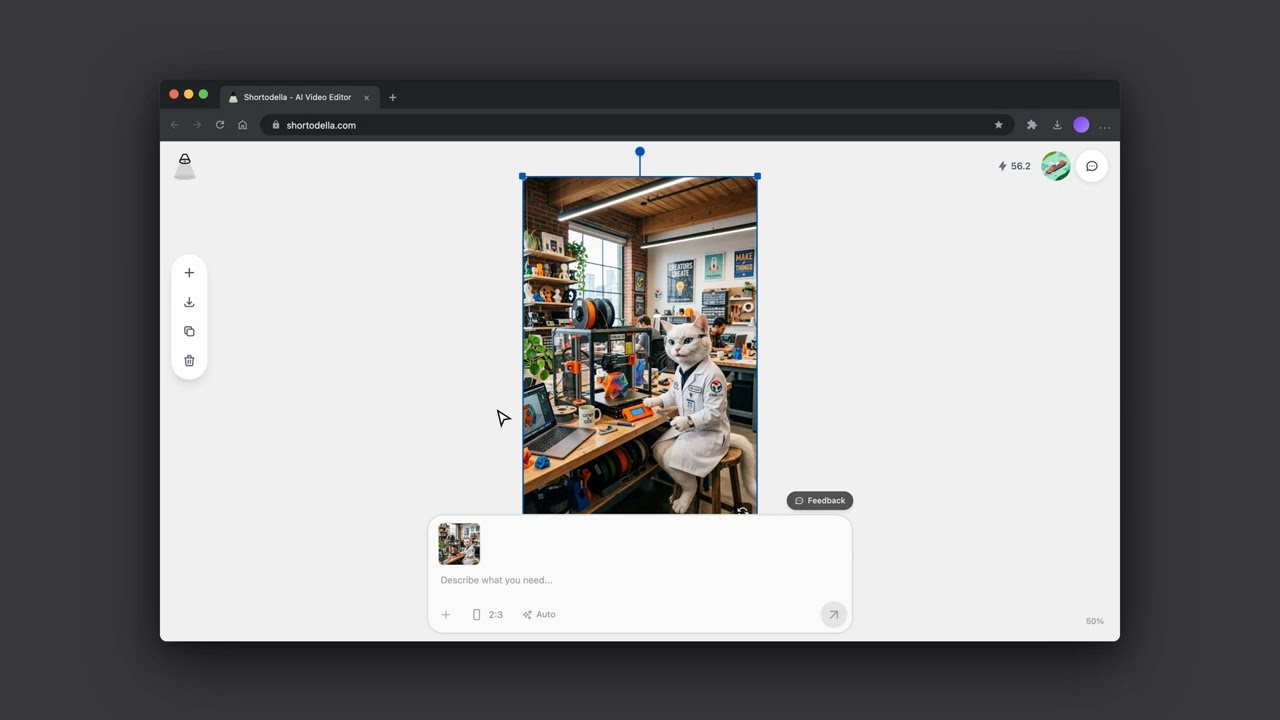Click the attached image thumbnail in prompt box
Screen dimensions: 1280x720
459,544
